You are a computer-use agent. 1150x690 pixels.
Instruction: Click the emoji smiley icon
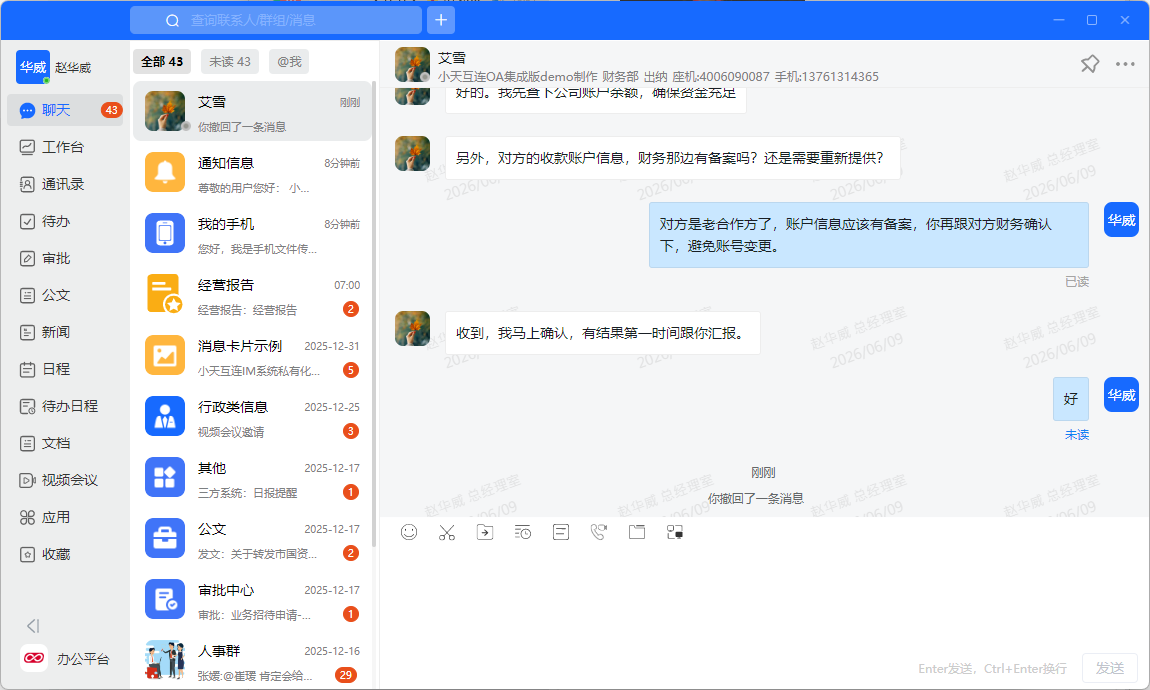point(409,532)
